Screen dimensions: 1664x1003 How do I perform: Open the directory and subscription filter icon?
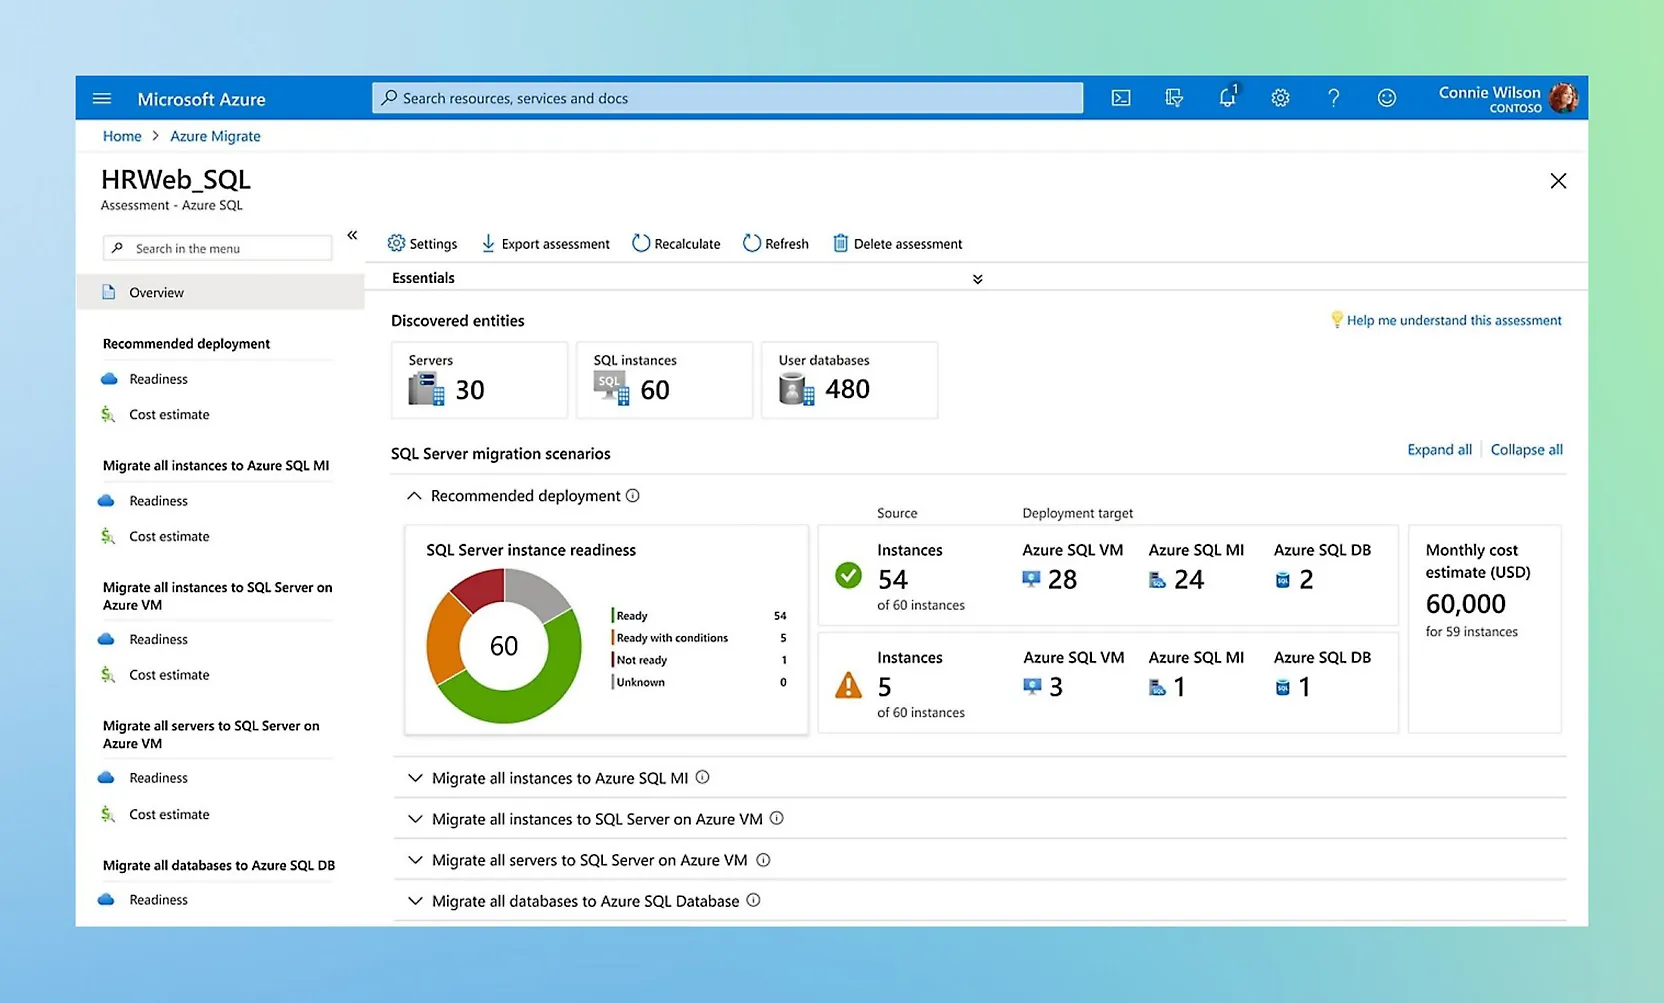(x=1174, y=98)
